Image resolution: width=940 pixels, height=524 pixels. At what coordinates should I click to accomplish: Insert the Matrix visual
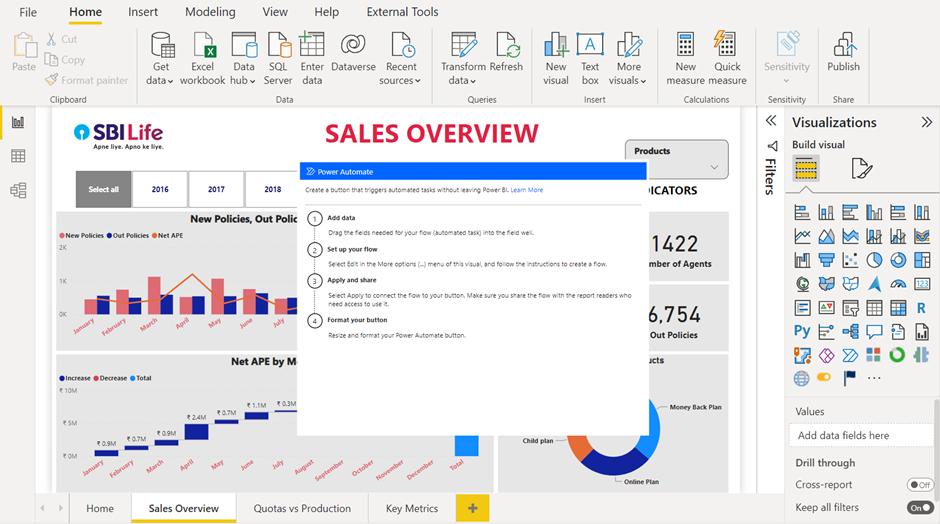point(898,308)
